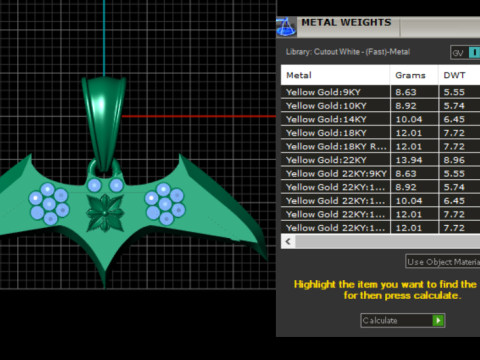The height and width of the screenshot is (360, 480).
Task: Click the Calculate button
Action: (x=403, y=321)
